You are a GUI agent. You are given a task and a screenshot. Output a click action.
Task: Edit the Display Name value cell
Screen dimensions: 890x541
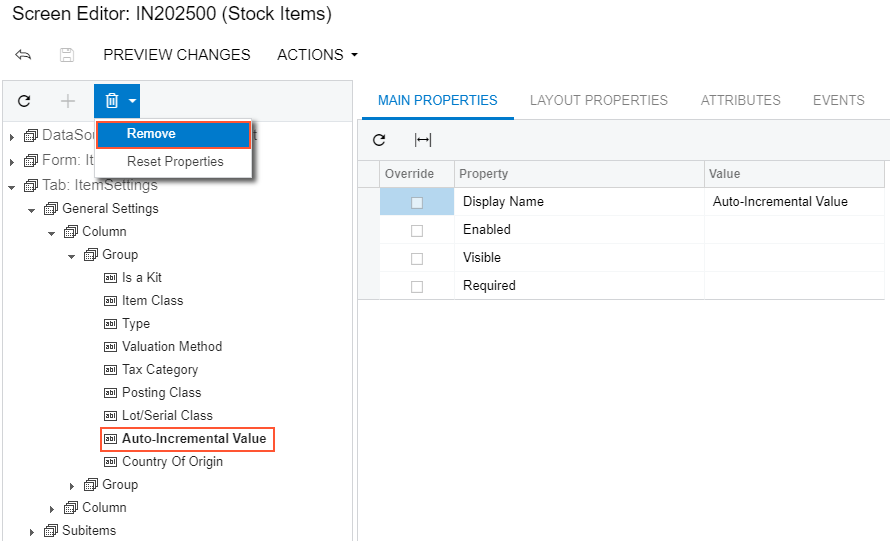tap(795, 202)
